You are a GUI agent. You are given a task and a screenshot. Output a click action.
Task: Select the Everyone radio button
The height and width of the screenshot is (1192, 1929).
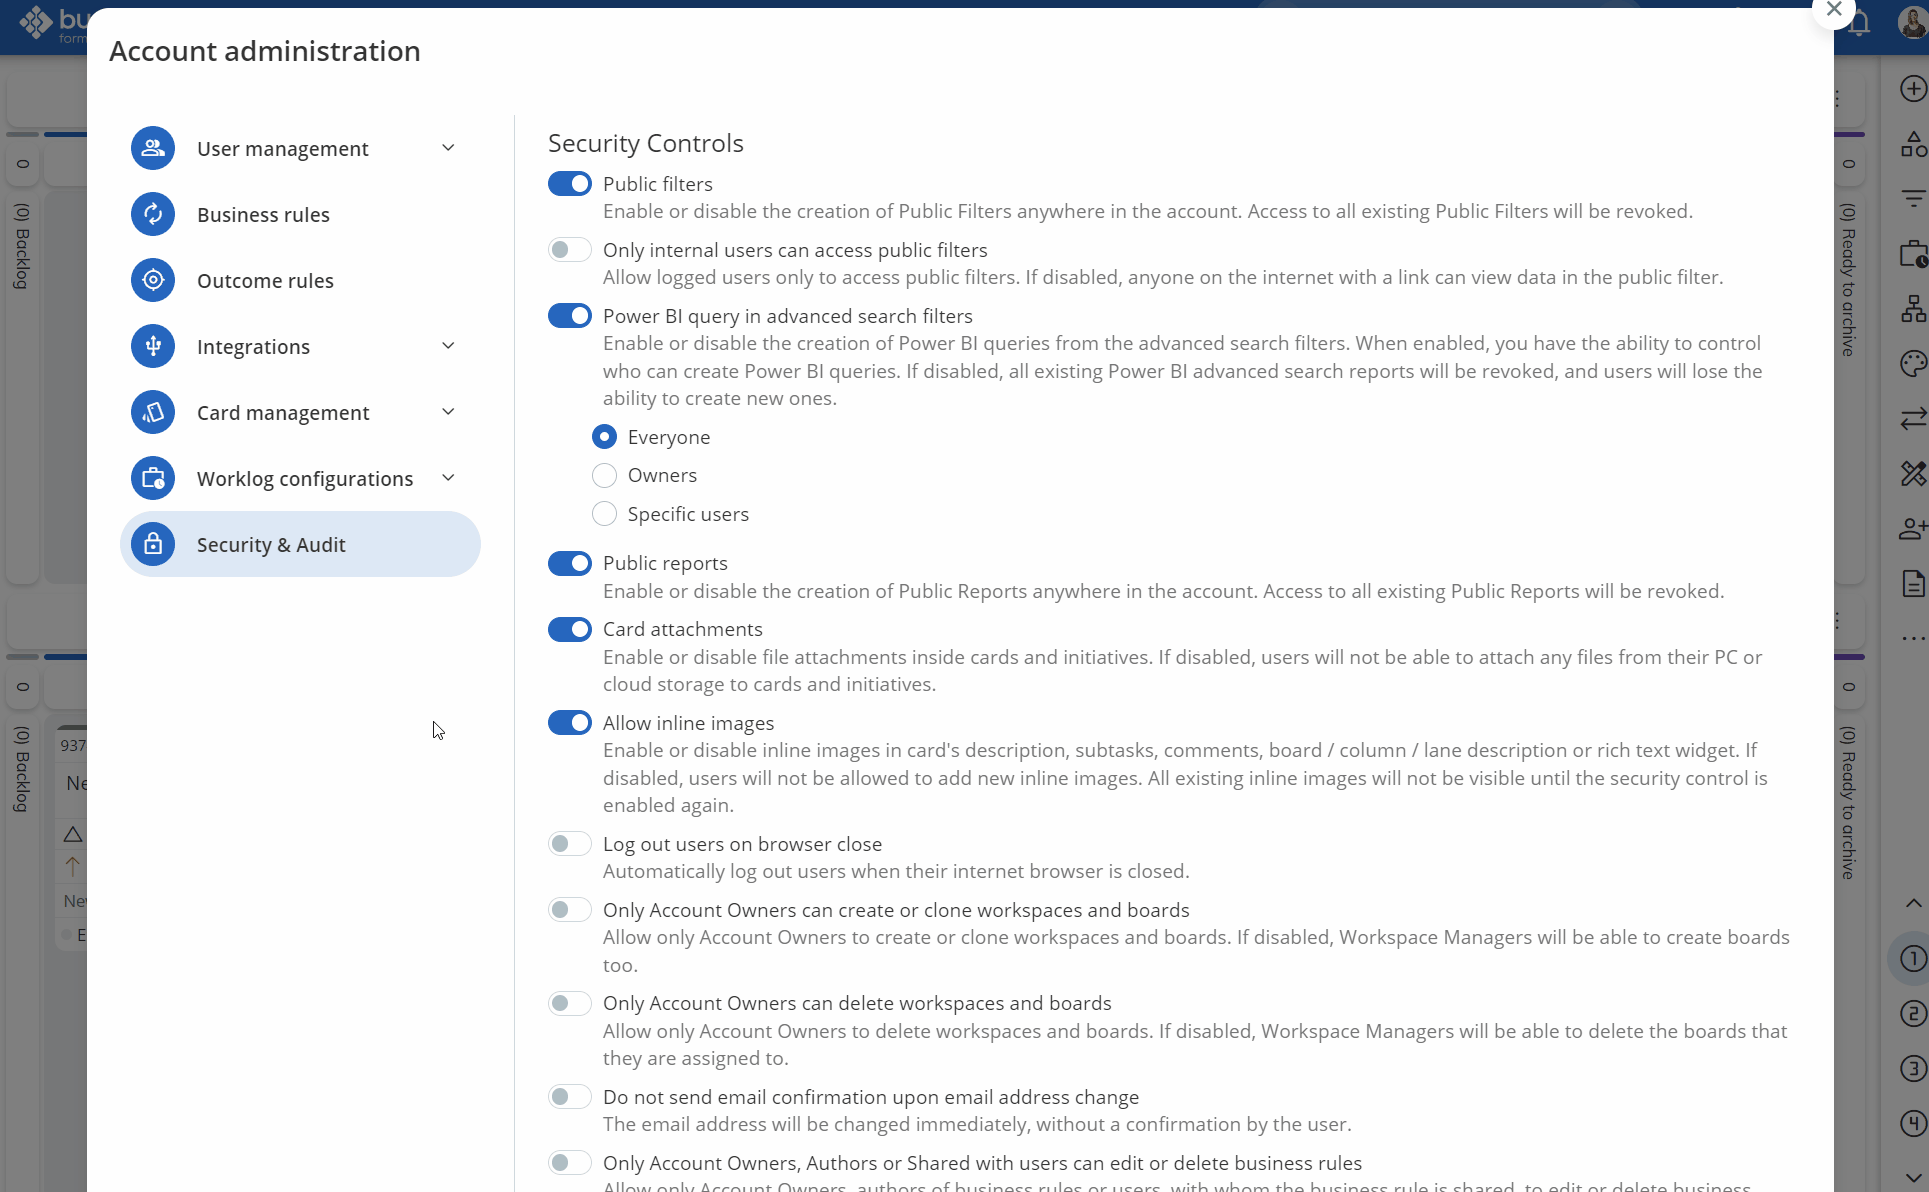click(604, 437)
